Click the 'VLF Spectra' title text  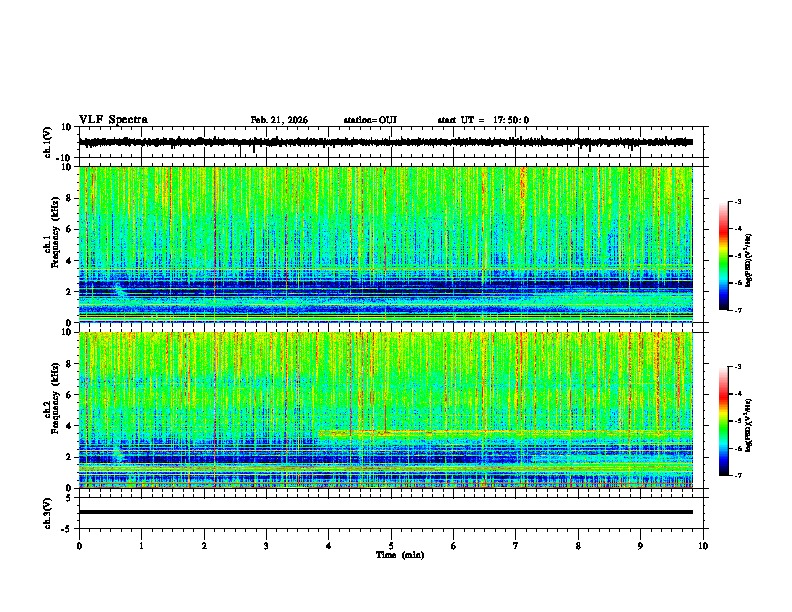tap(113, 120)
